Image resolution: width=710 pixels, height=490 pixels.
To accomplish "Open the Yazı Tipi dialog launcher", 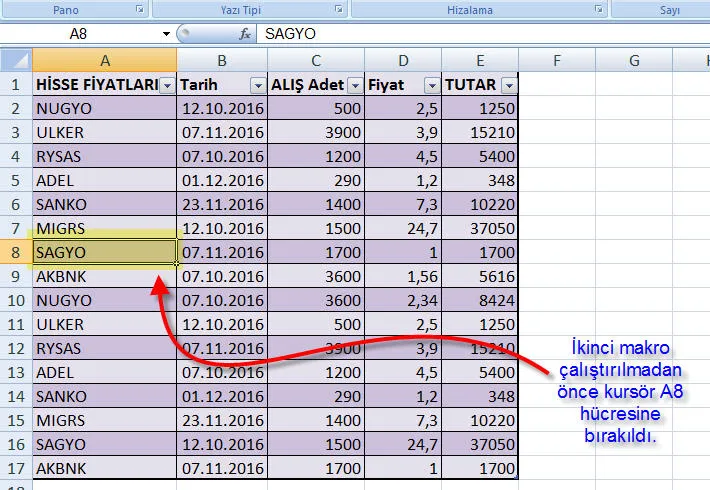I will click(339, 9).
